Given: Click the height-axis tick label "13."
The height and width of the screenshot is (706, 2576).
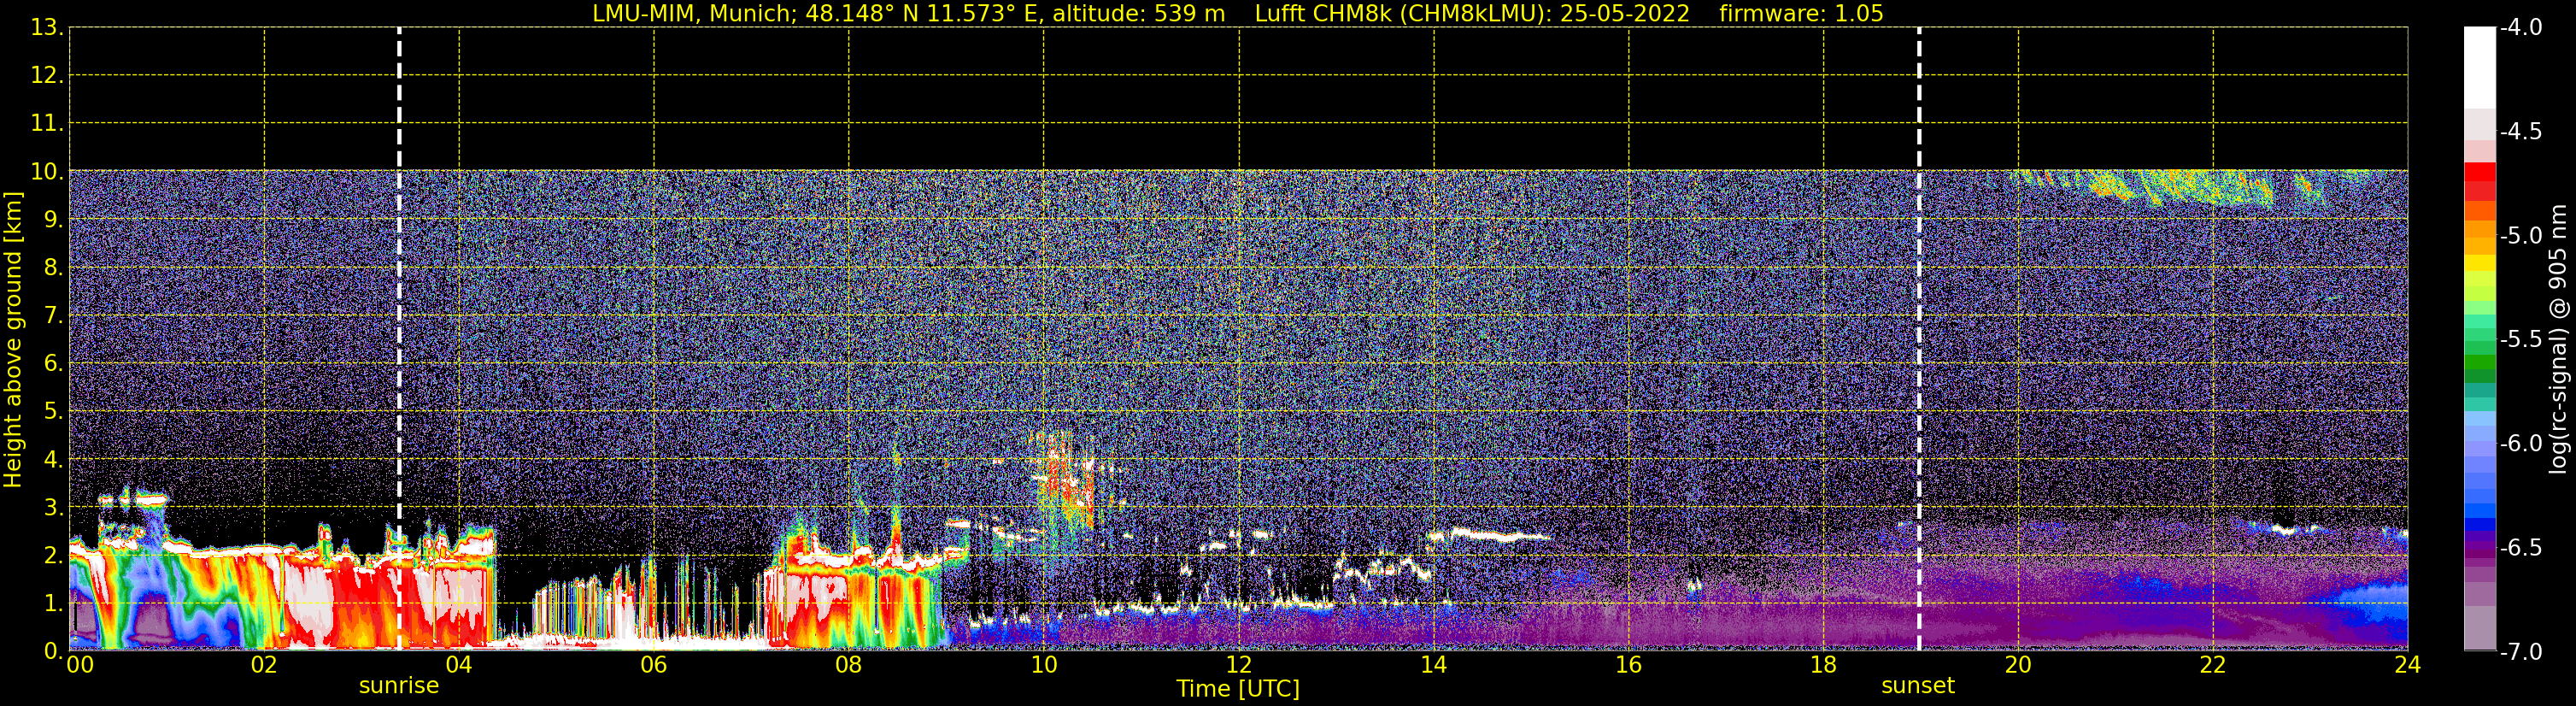Looking at the screenshot, I should point(47,28).
